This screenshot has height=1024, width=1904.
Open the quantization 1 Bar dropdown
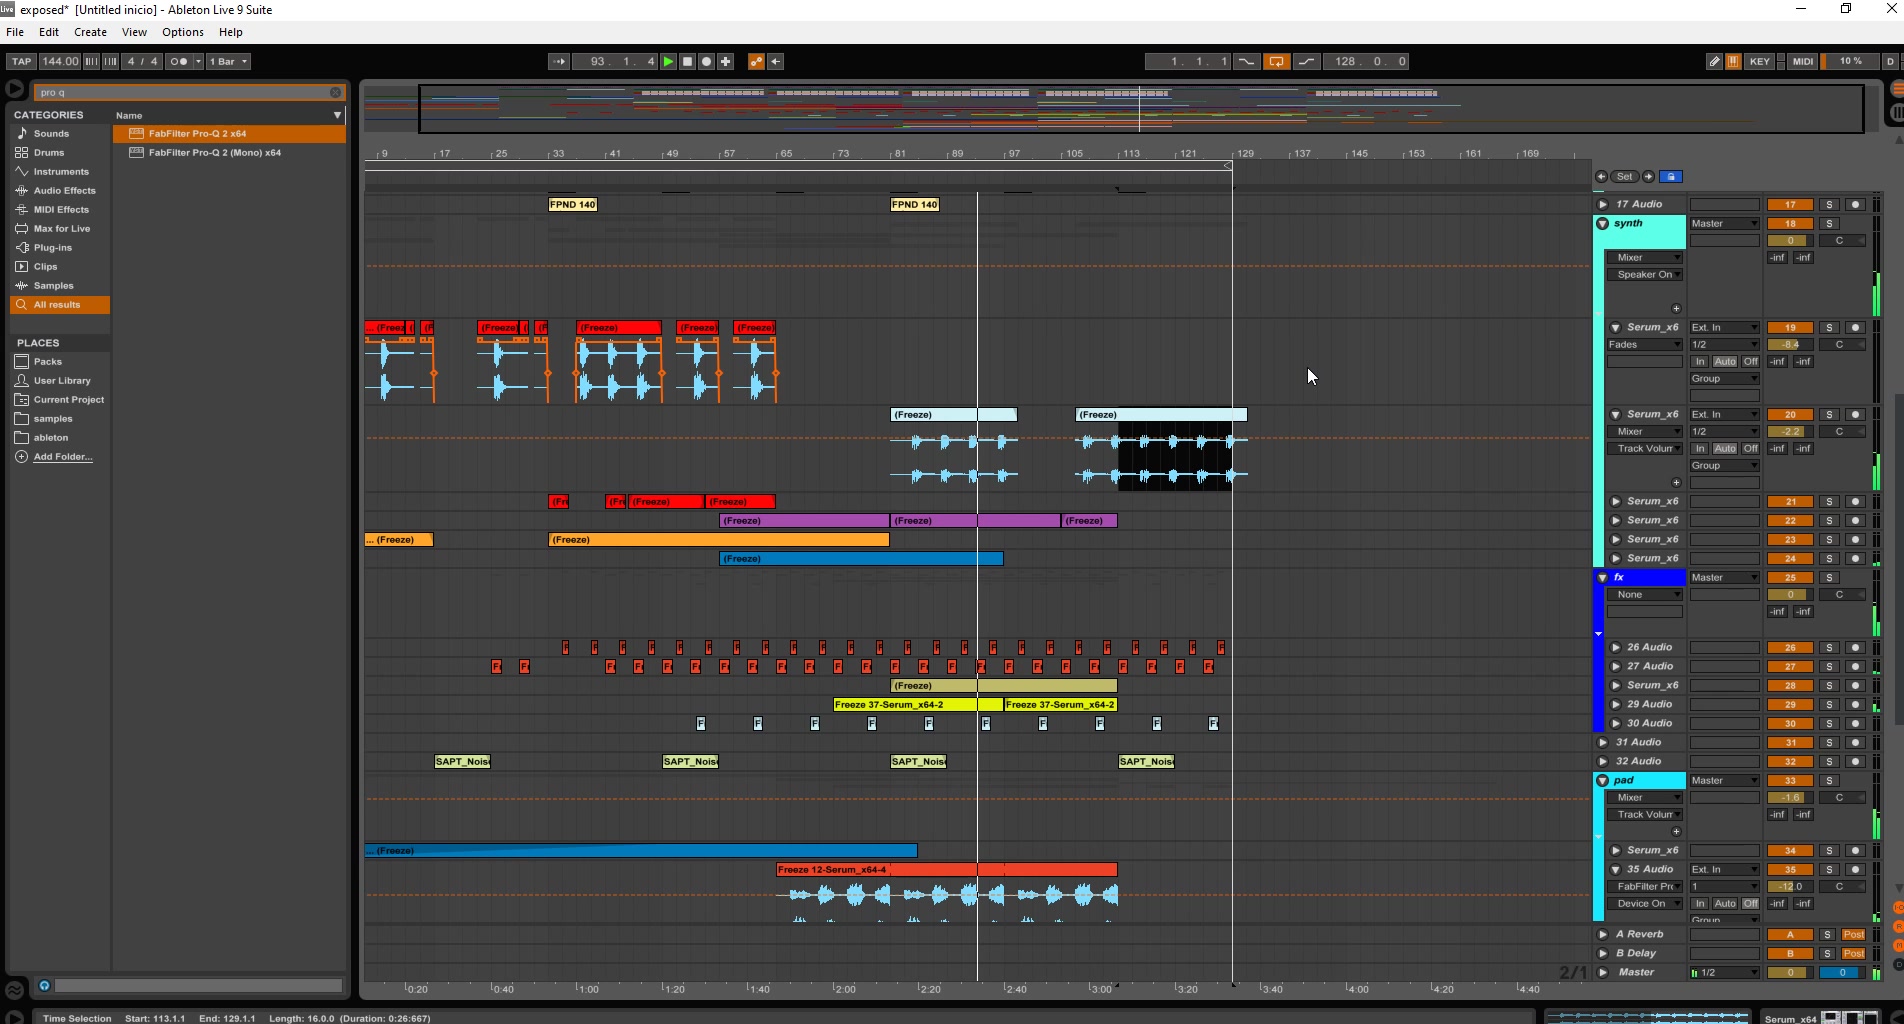pos(229,62)
